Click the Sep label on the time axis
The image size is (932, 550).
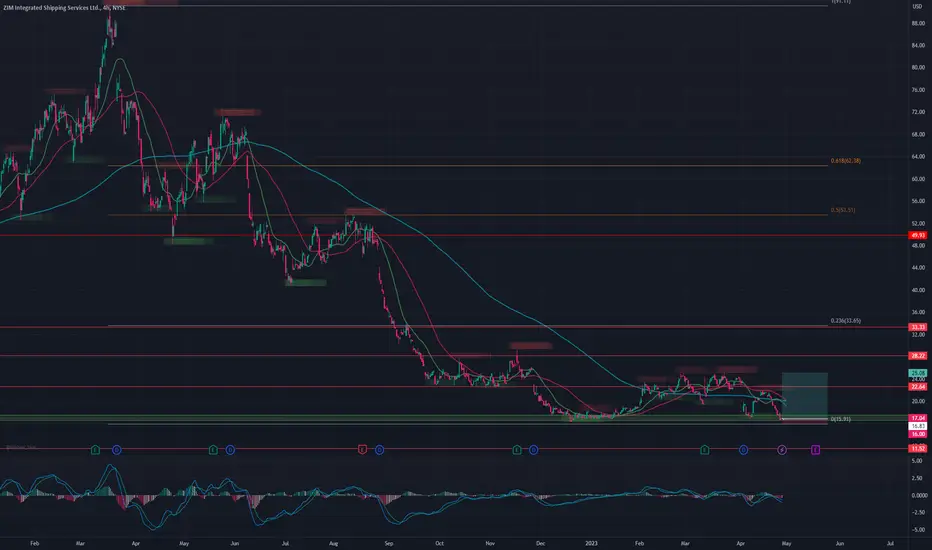tap(389, 543)
